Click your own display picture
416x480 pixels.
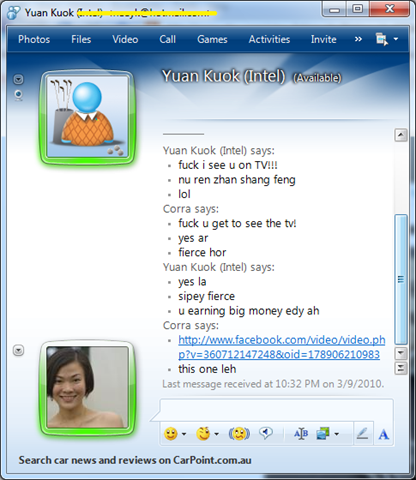[x=87, y=387]
